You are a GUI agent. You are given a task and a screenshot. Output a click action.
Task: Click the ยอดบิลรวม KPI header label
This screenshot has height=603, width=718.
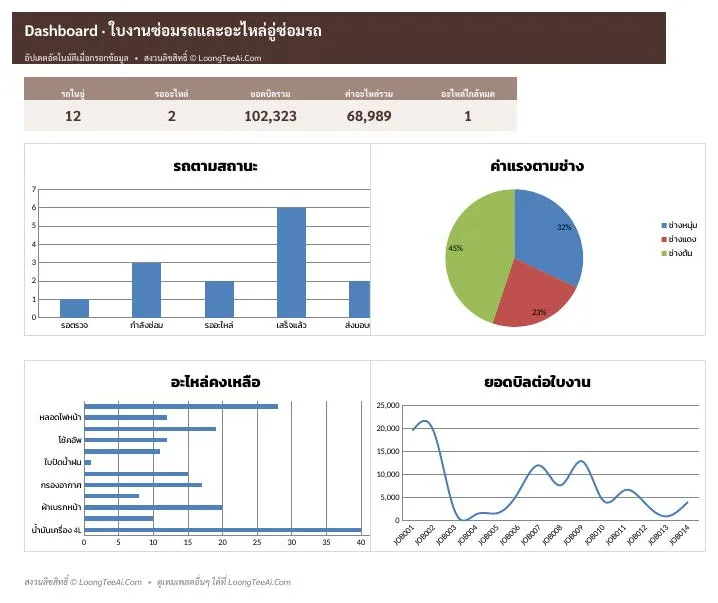[x=270, y=93]
